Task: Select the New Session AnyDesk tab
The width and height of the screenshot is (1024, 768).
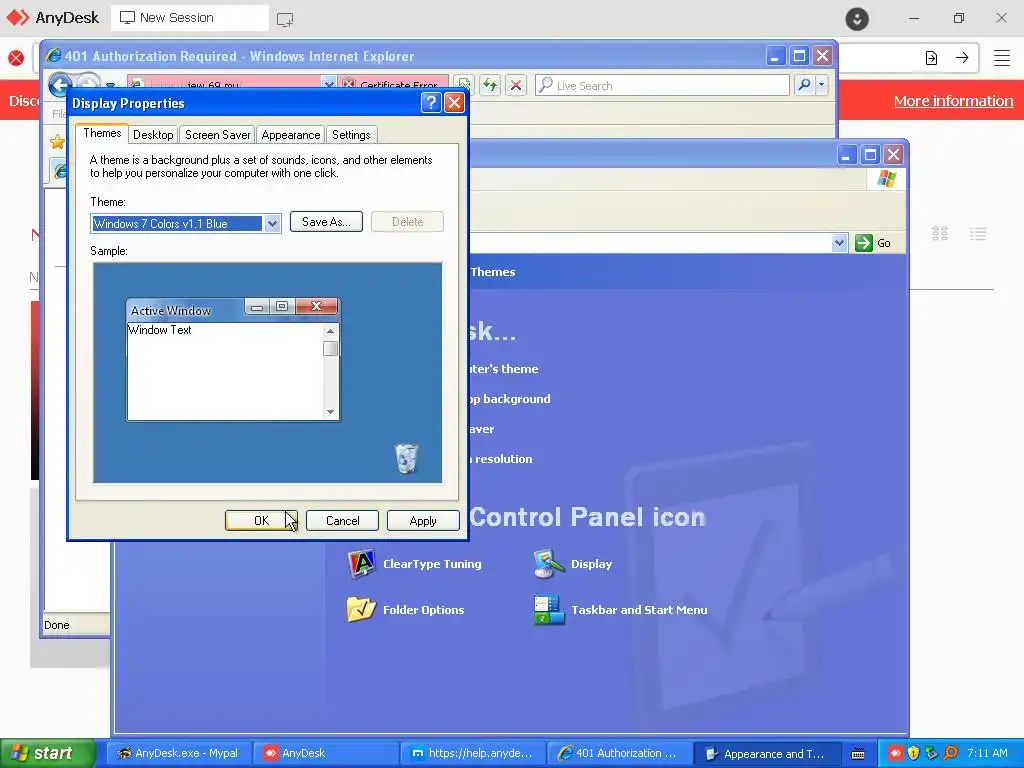Action: [x=189, y=18]
